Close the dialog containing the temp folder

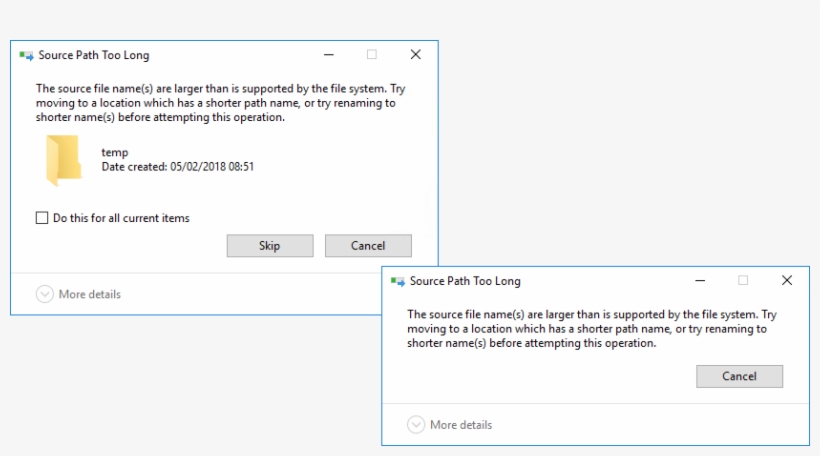(415, 55)
